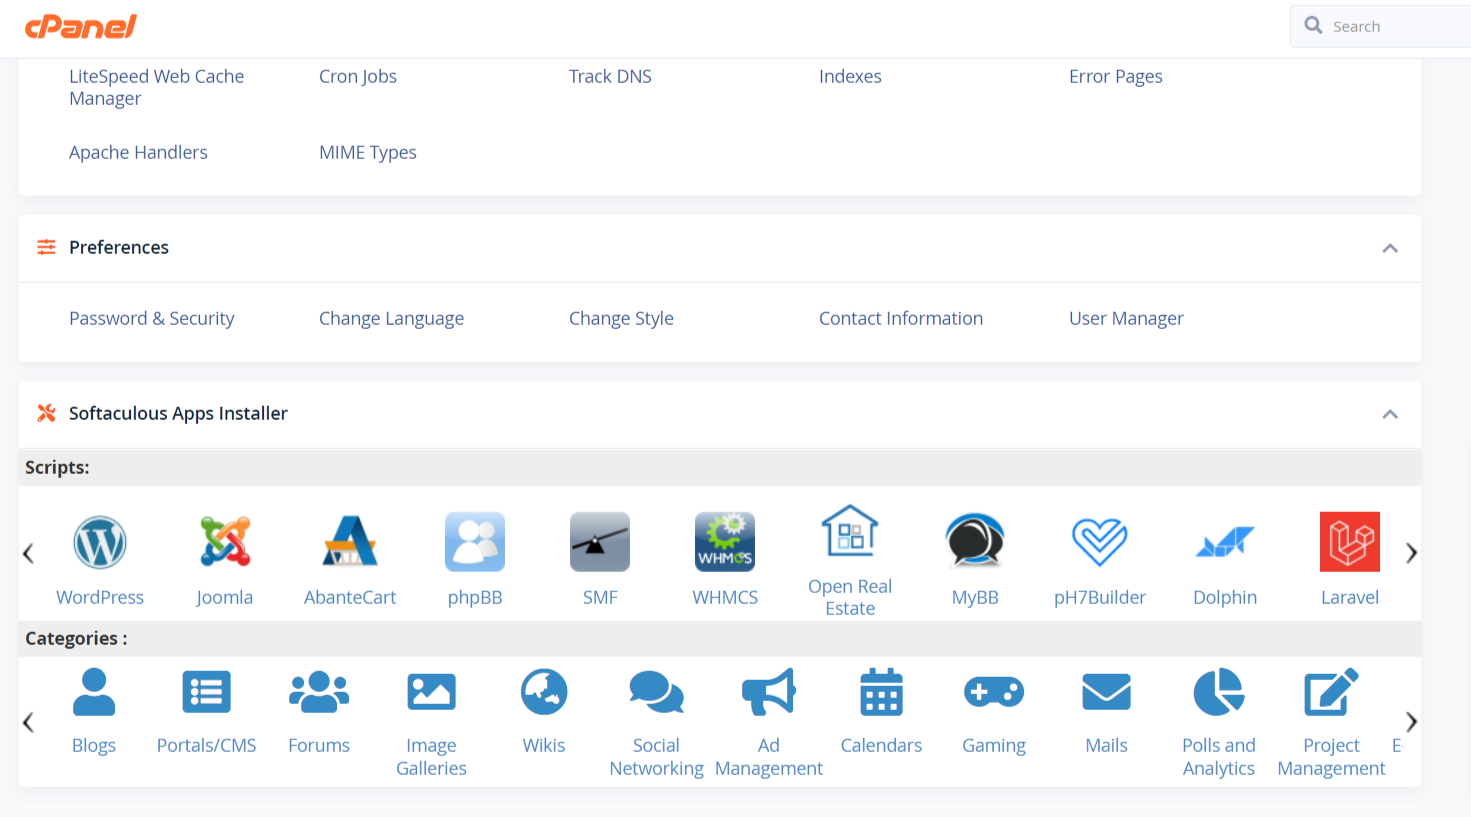The image size is (1471, 817).
Task: Collapse the Preferences section
Action: click(x=1390, y=248)
